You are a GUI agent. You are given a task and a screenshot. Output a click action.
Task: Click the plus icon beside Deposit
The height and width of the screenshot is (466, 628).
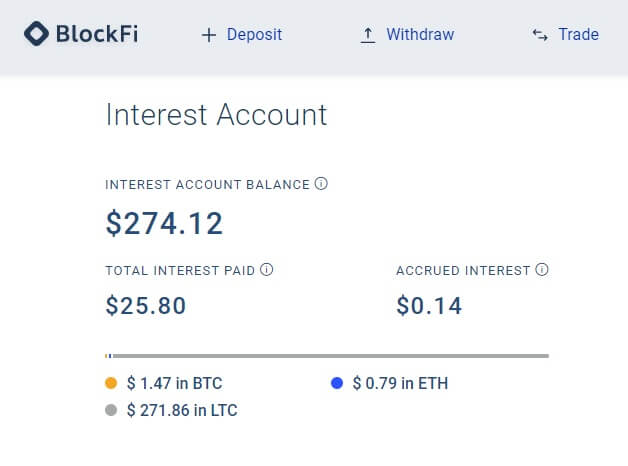[209, 35]
